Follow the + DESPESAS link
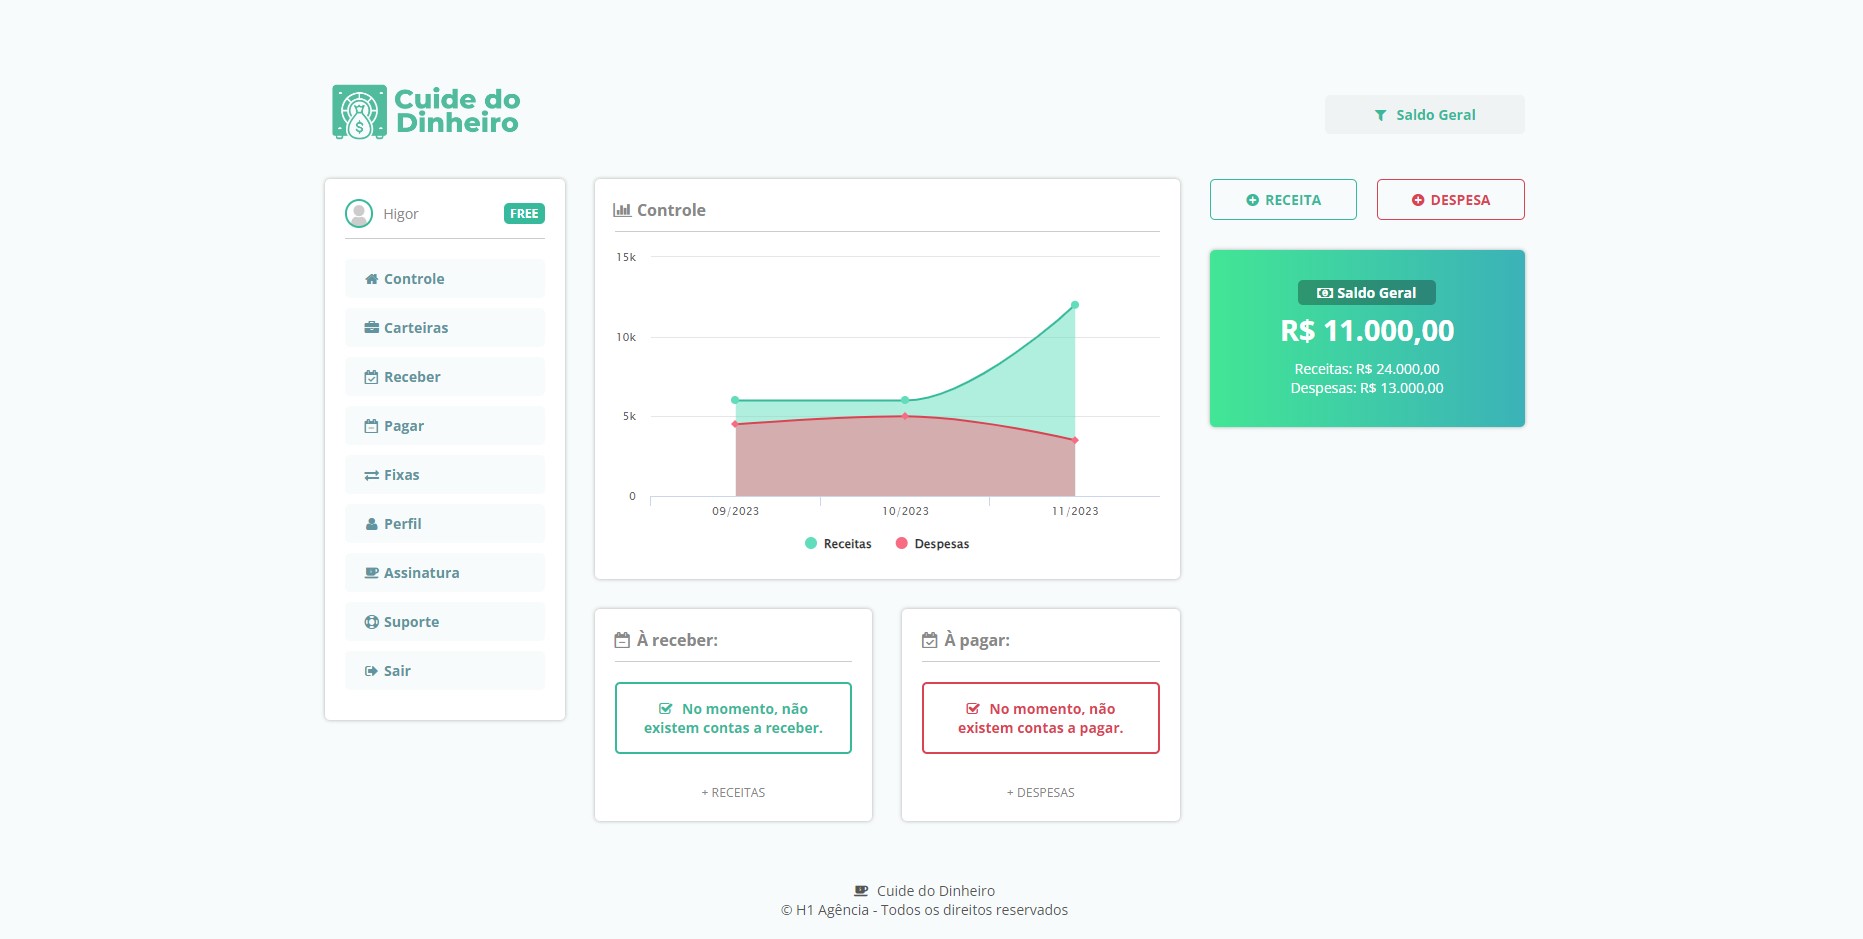The height and width of the screenshot is (939, 1863). [1040, 793]
